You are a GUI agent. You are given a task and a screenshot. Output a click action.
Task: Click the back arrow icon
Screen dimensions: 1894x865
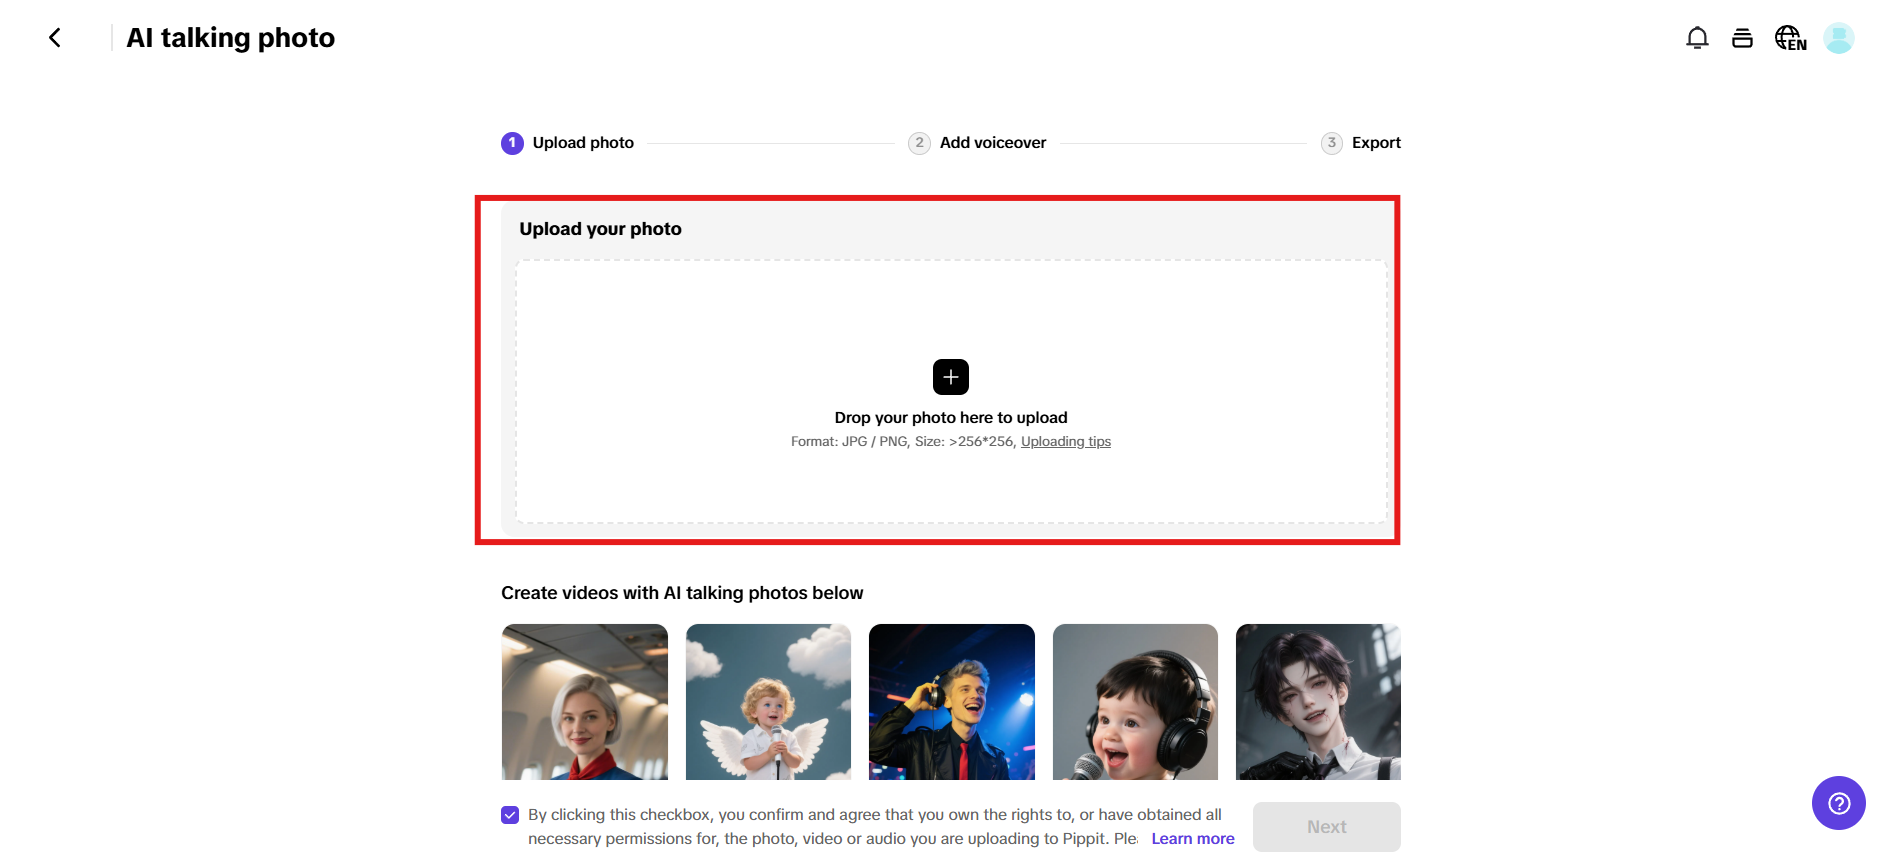[55, 38]
